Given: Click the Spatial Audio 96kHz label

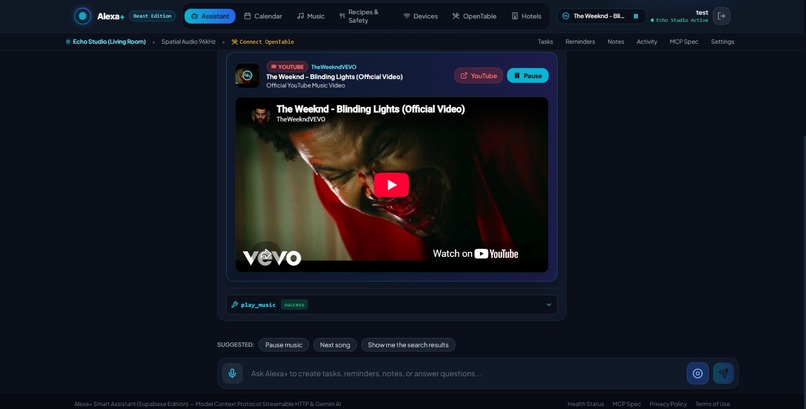Looking at the screenshot, I should (189, 42).
